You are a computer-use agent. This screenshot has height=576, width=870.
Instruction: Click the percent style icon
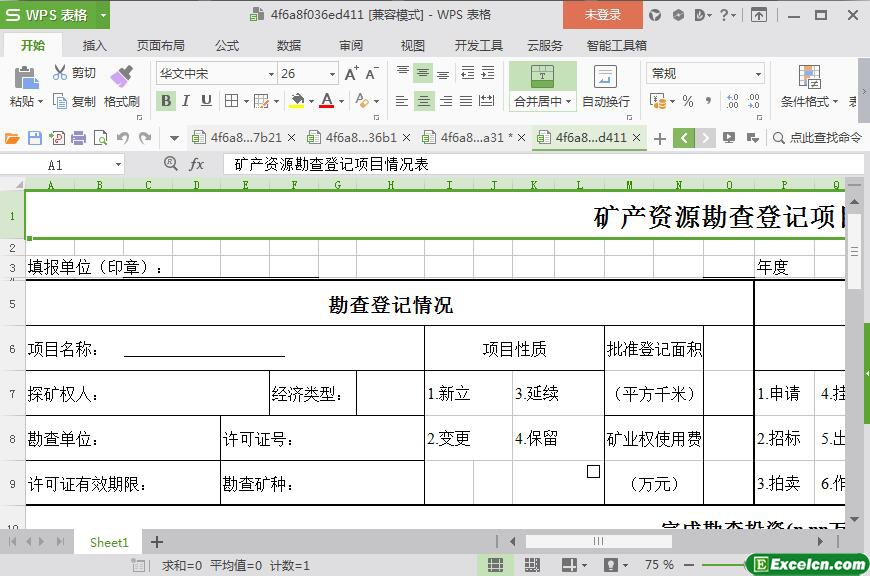(x=687, y=101)
